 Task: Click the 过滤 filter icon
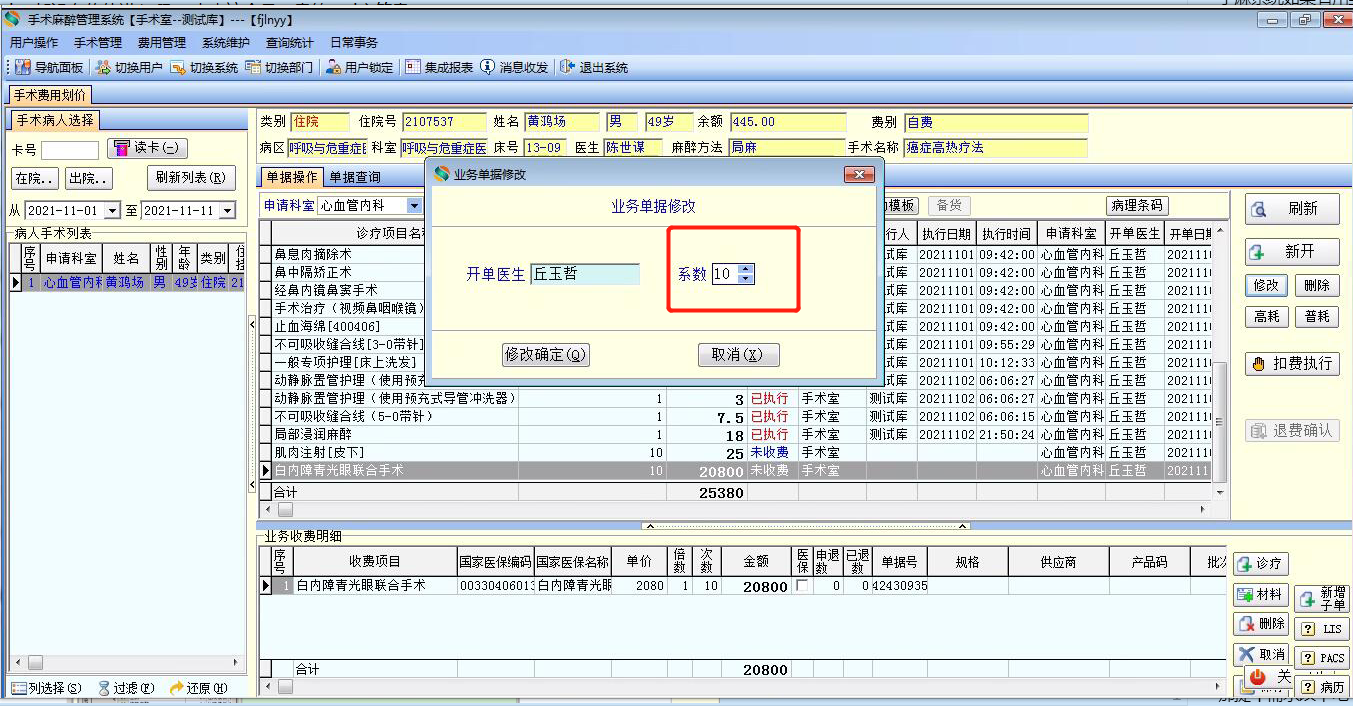(x=126, y=688)
